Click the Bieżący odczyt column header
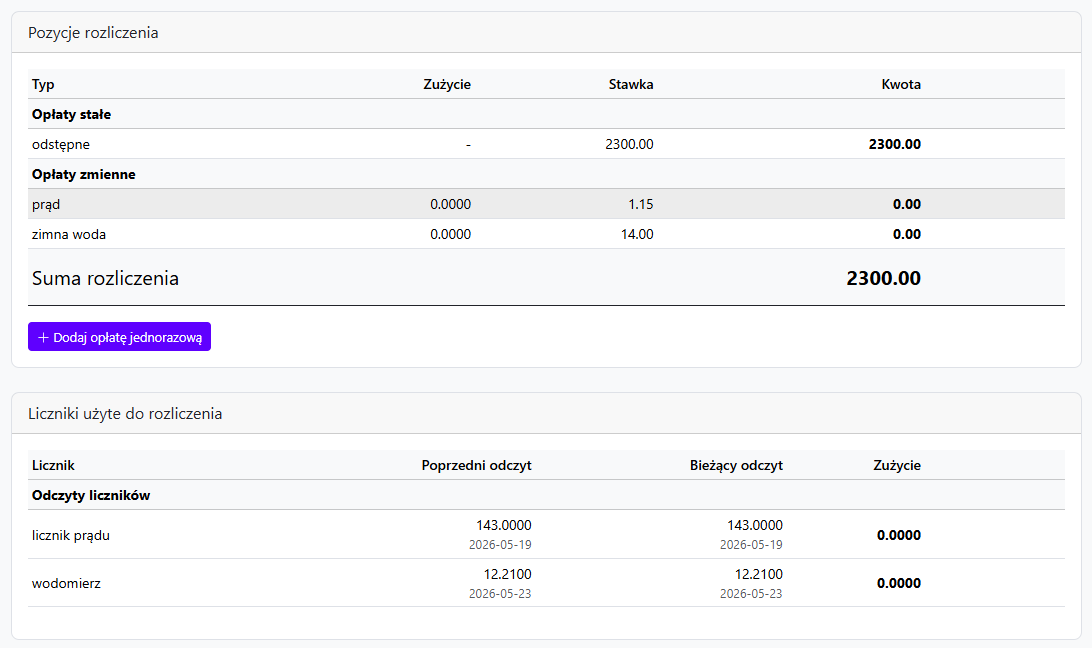 736,465
